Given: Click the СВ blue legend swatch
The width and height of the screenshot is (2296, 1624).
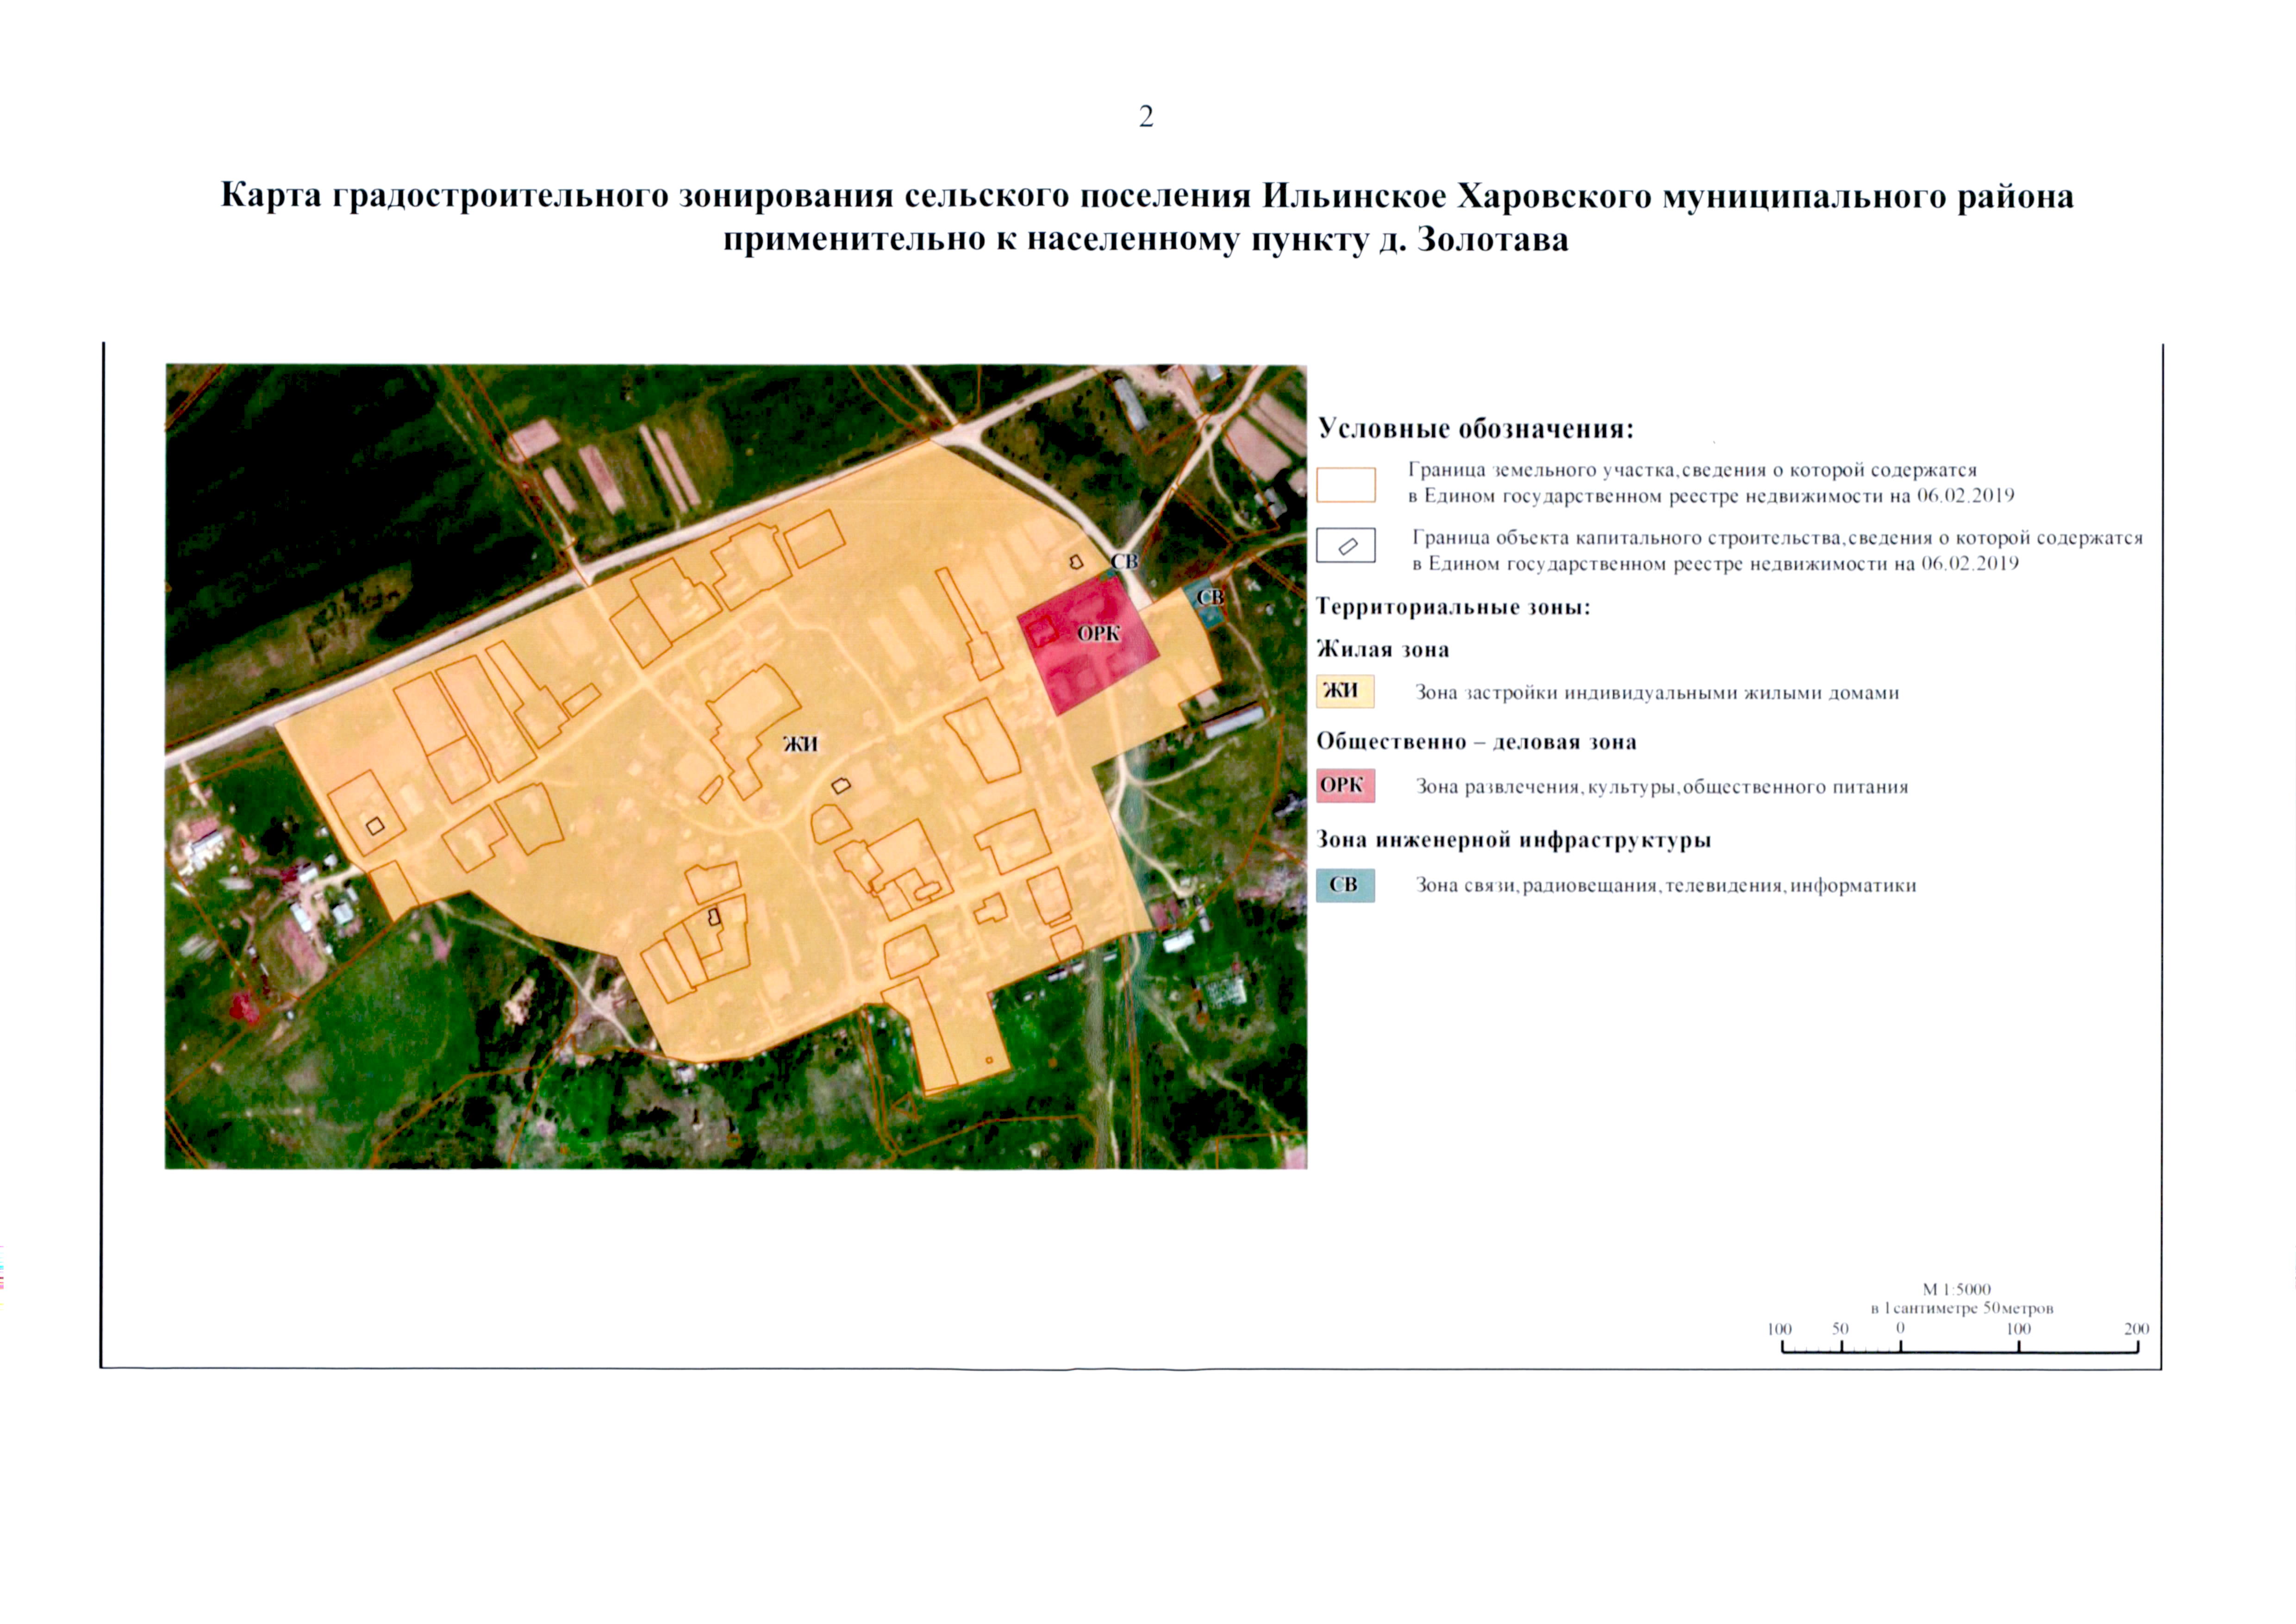Looking at the screenshot, I should (x=1345, y=885).
